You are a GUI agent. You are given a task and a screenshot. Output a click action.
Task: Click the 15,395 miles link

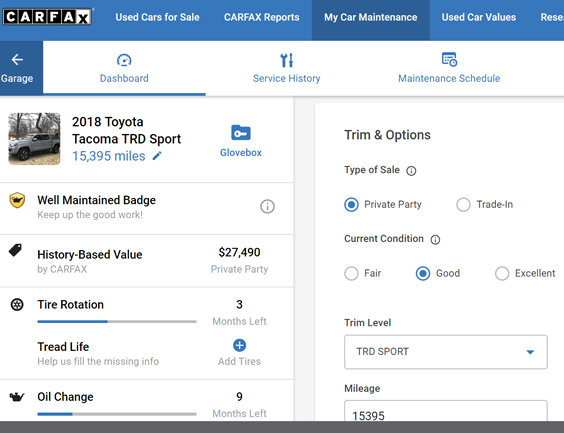click(109, 156)
